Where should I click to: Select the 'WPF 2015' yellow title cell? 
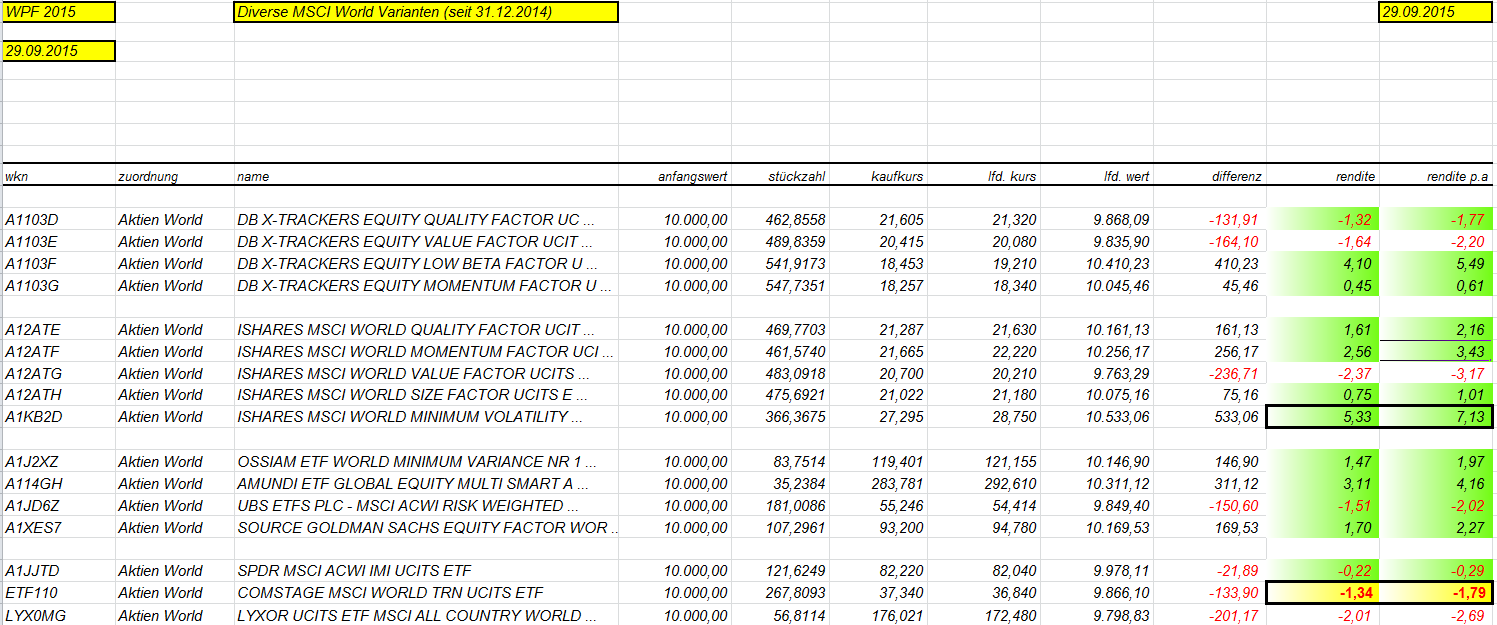pos(58,12)
